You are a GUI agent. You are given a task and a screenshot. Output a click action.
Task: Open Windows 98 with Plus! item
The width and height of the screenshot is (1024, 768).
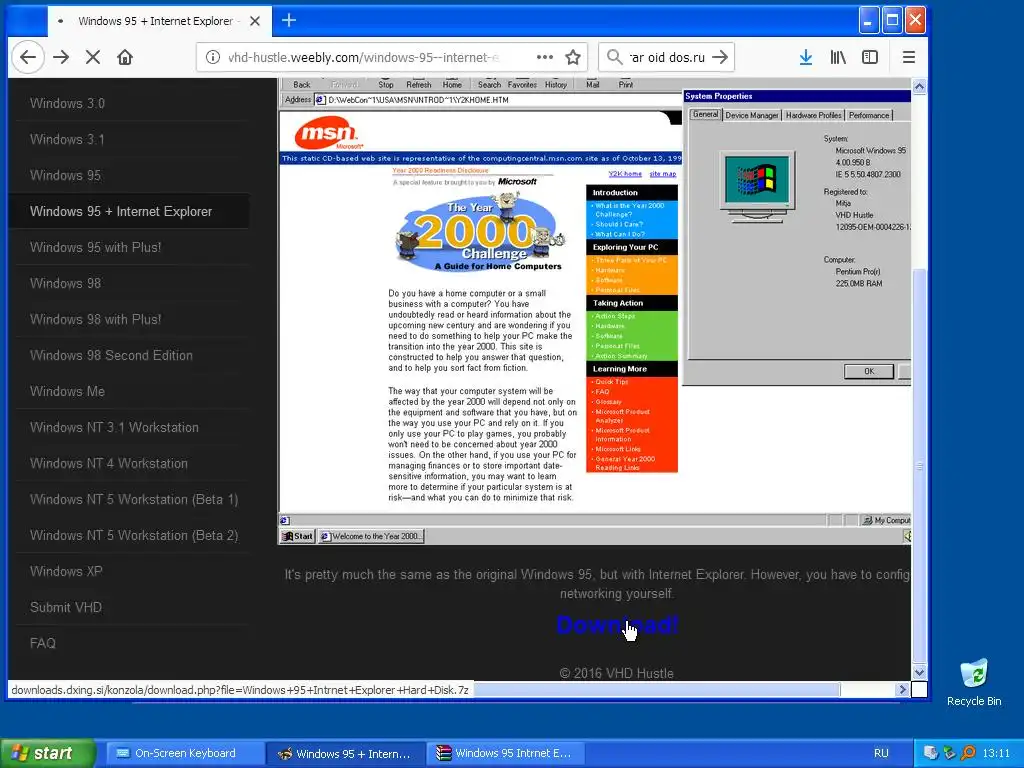click(x=95, y=319)
